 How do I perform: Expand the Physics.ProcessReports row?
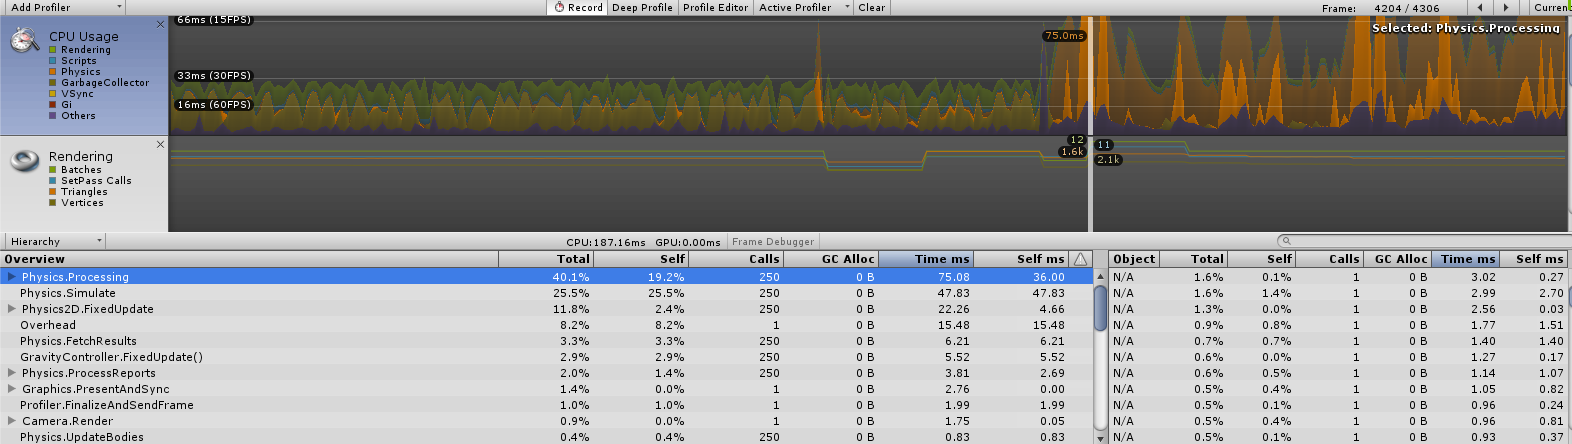pos(11,373)
